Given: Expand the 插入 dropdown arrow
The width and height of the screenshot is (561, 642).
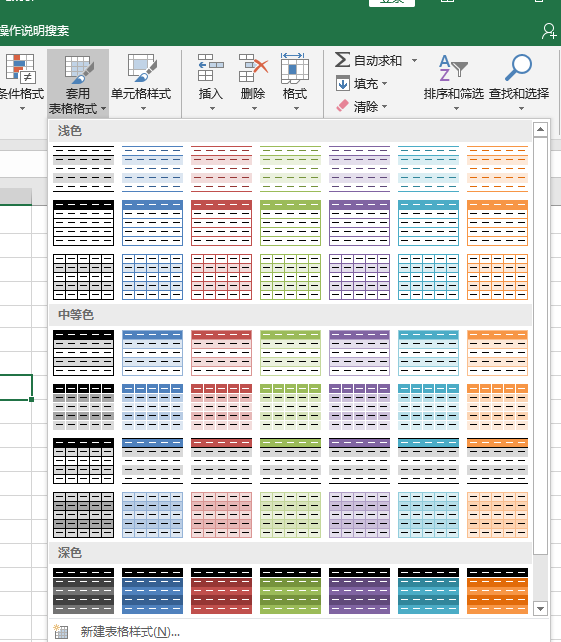Looking at the screenshot, I should 212,109.
